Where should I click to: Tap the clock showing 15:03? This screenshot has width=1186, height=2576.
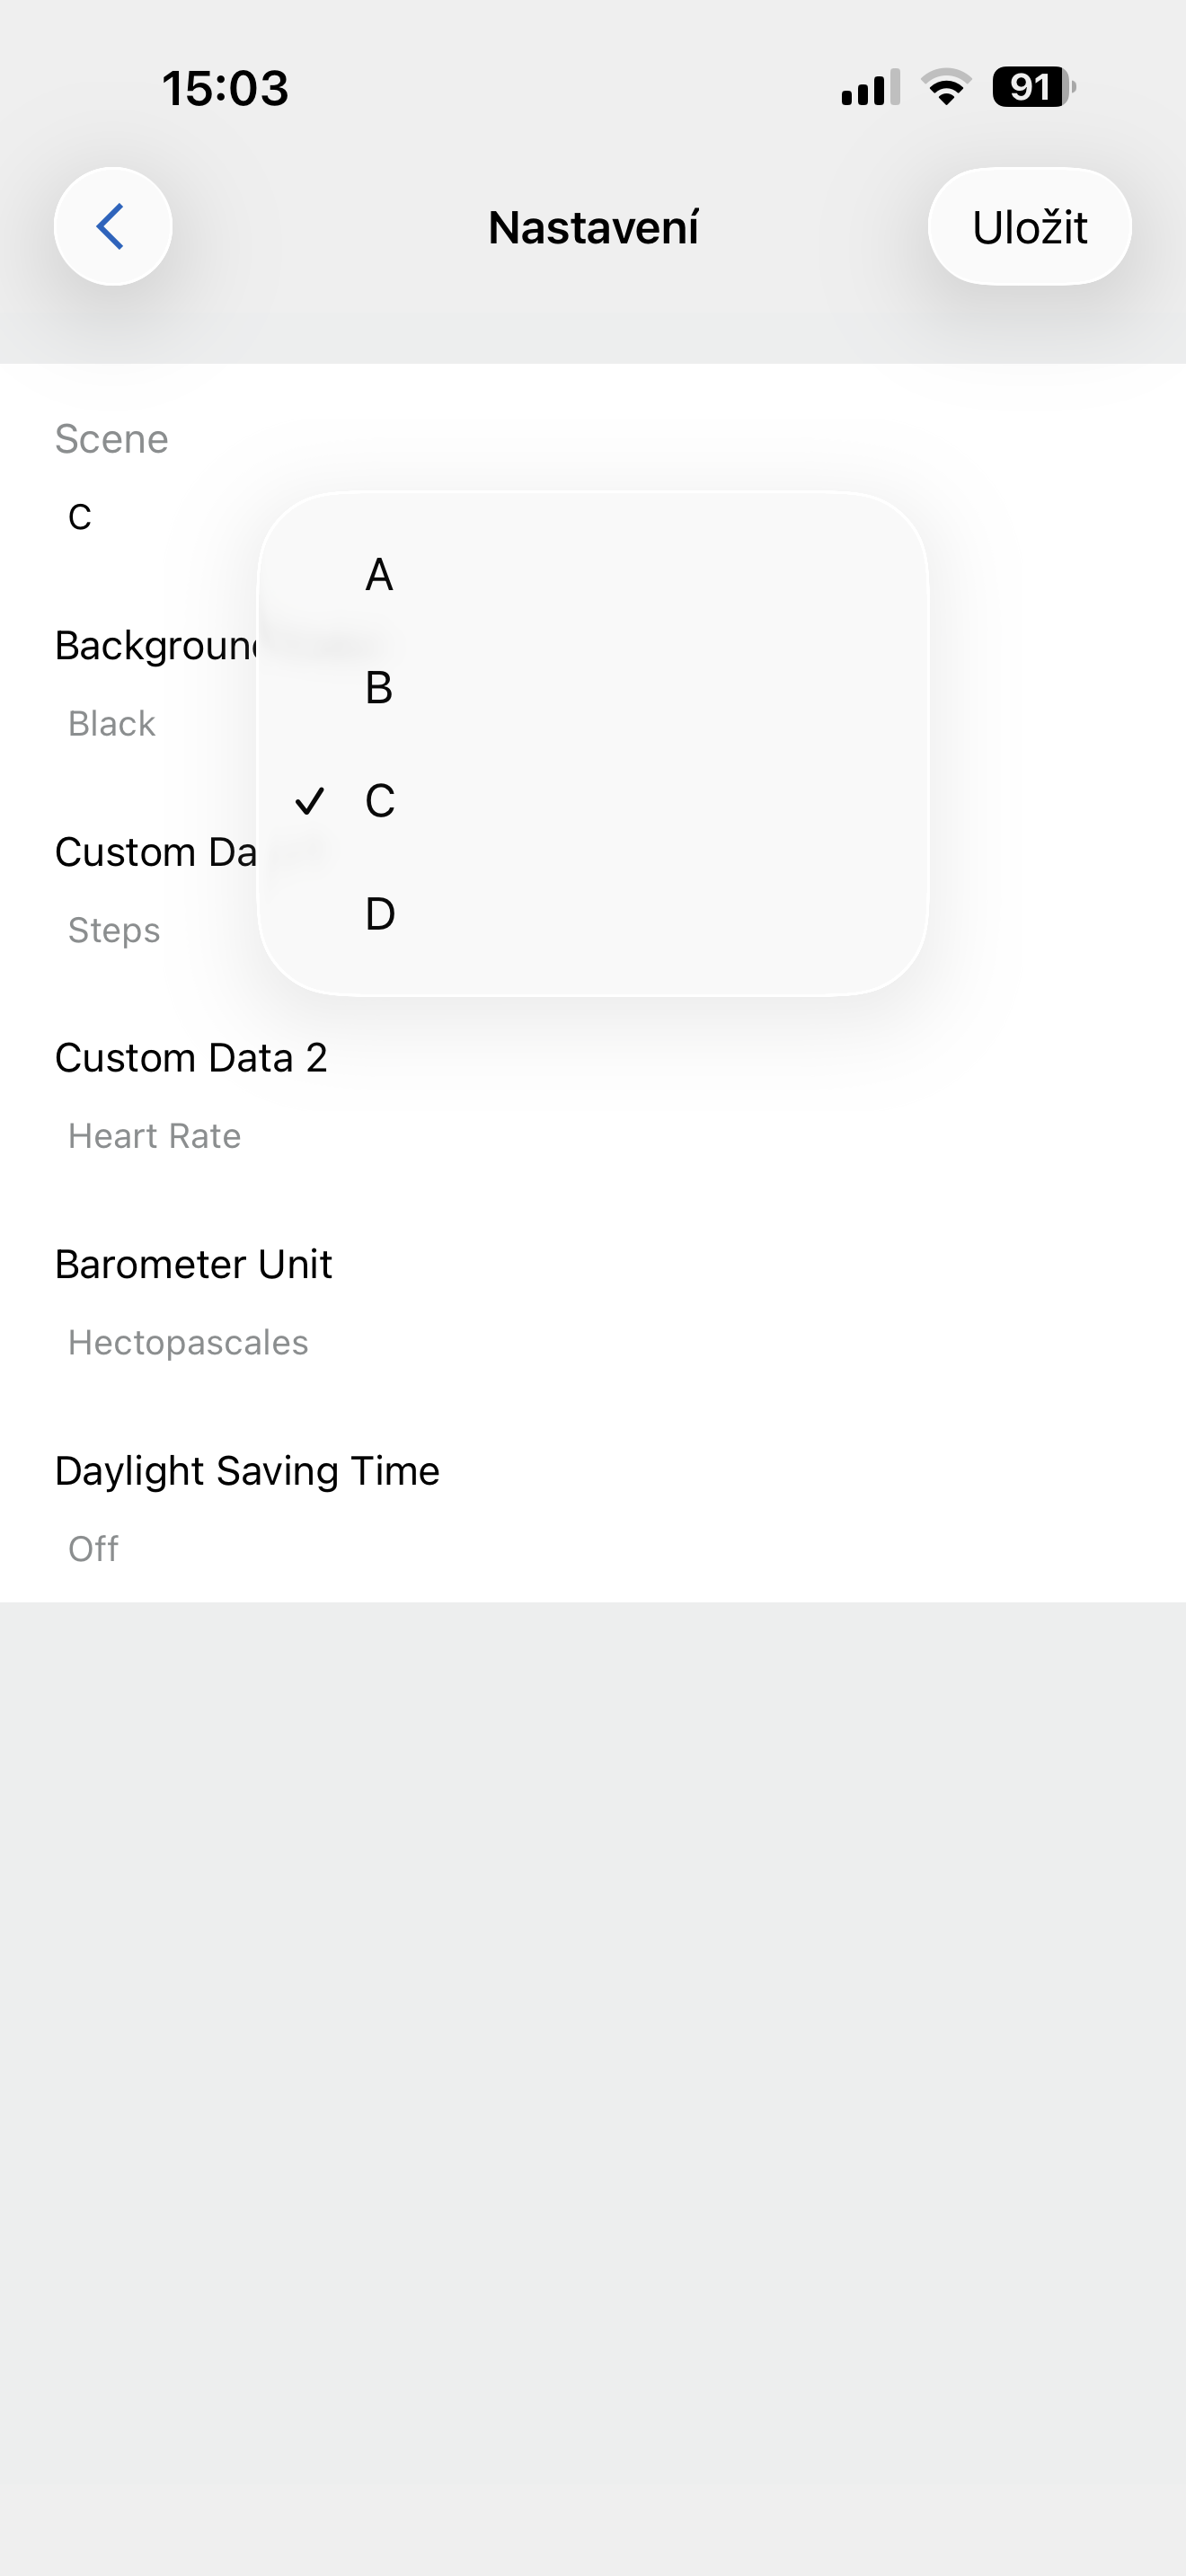point(225,88)
